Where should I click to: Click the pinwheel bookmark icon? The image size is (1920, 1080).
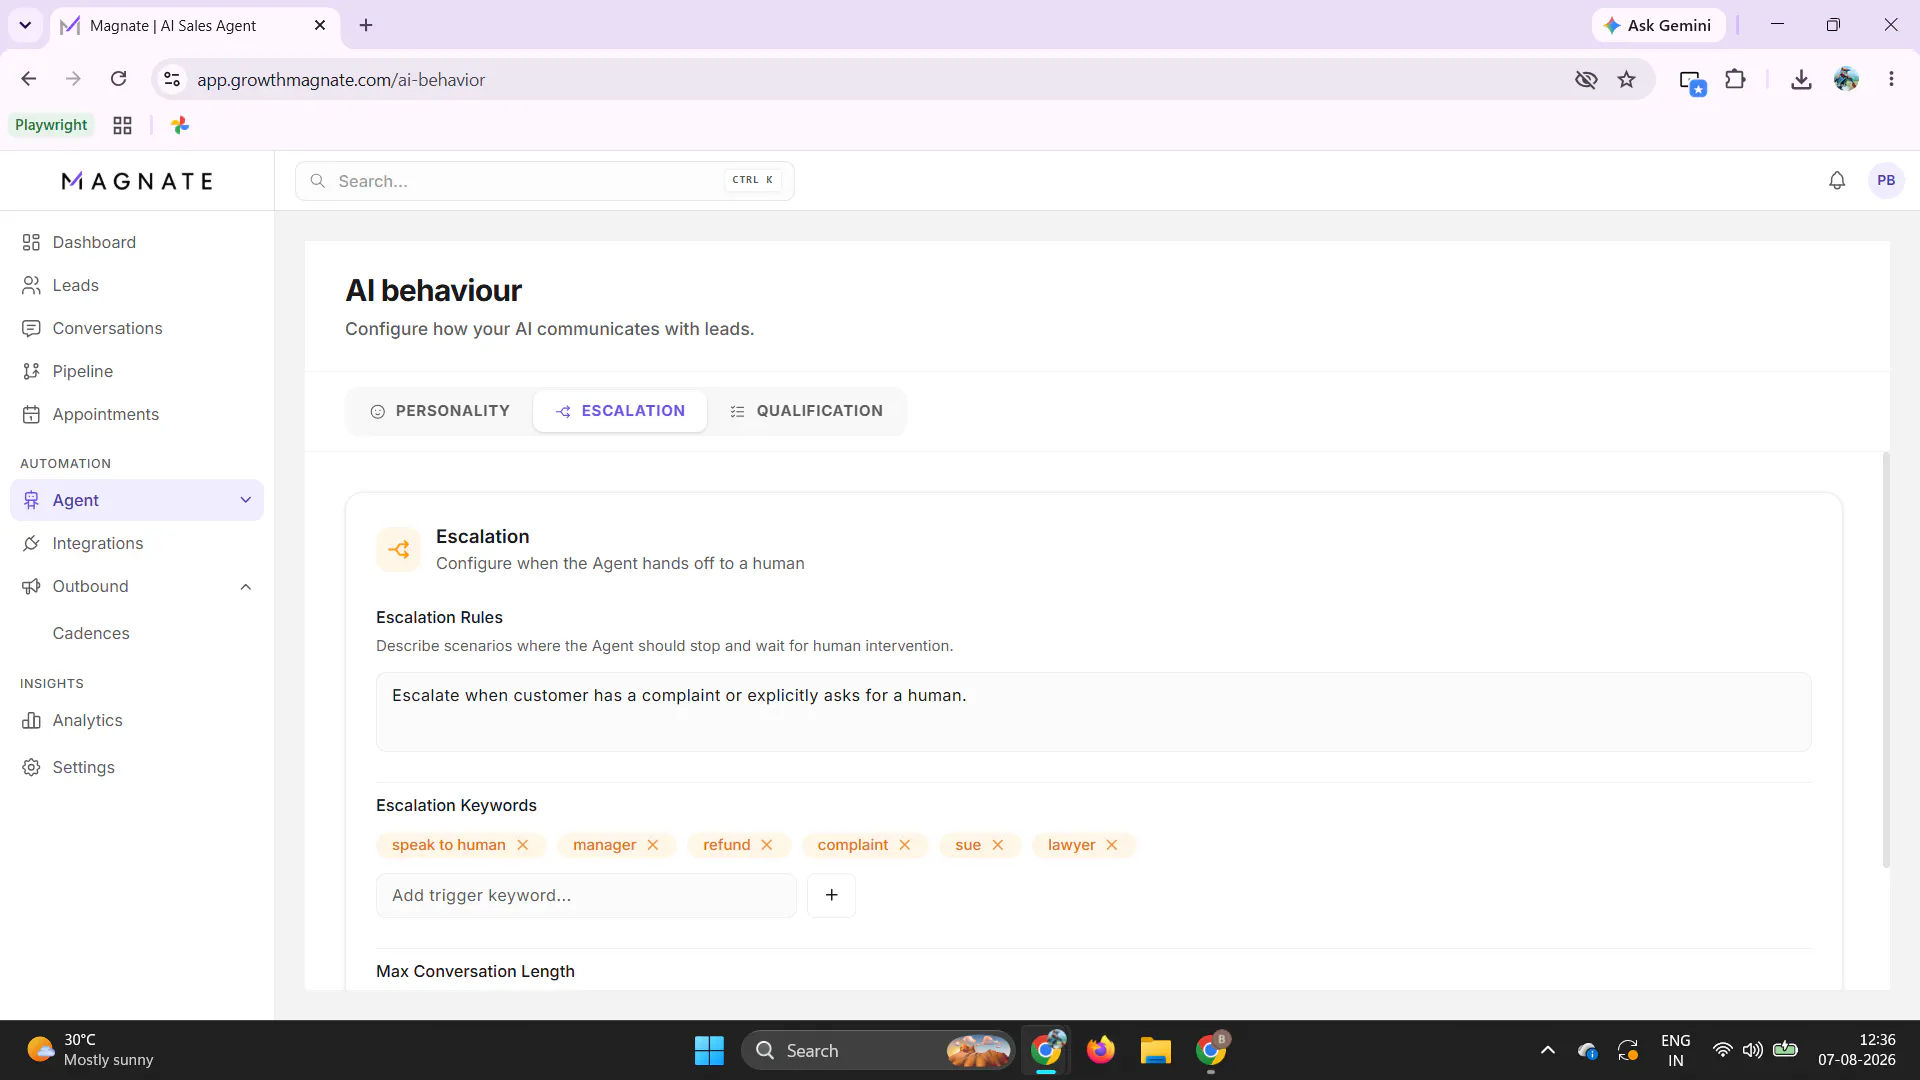pyautogui.click(x=180, y=125)
